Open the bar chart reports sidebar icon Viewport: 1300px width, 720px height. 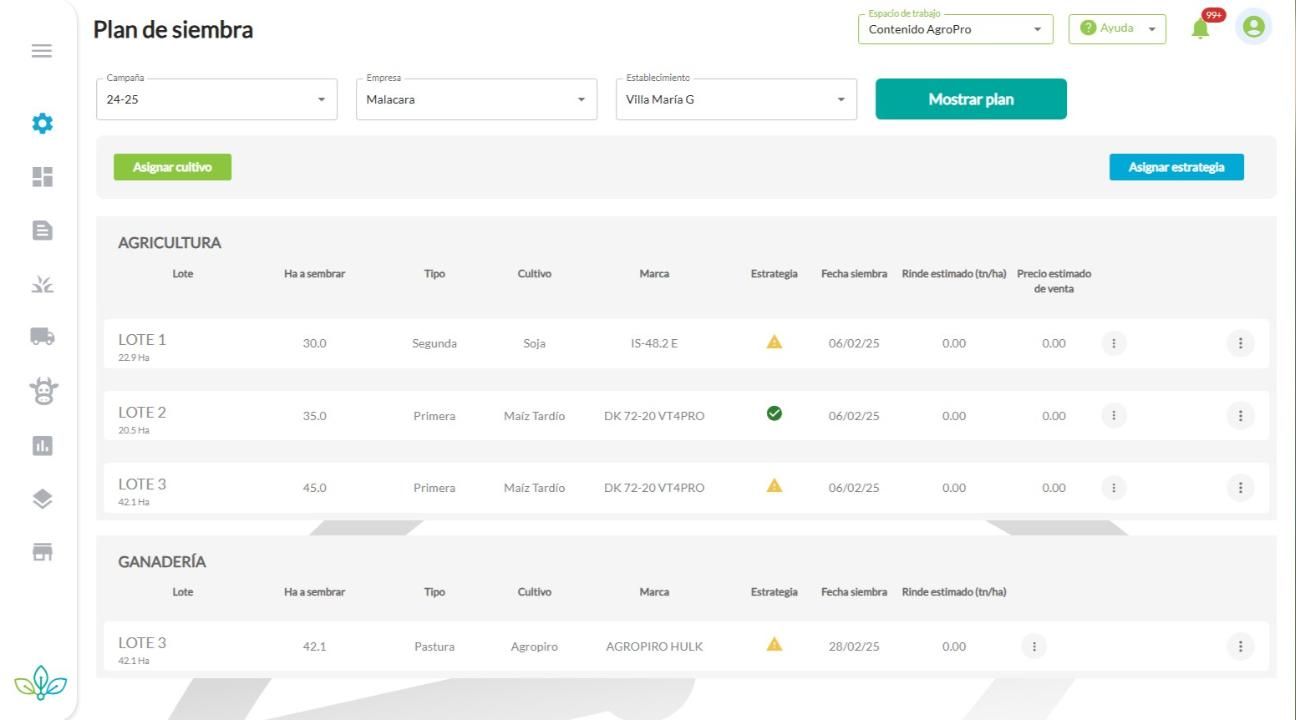point(42,446)
